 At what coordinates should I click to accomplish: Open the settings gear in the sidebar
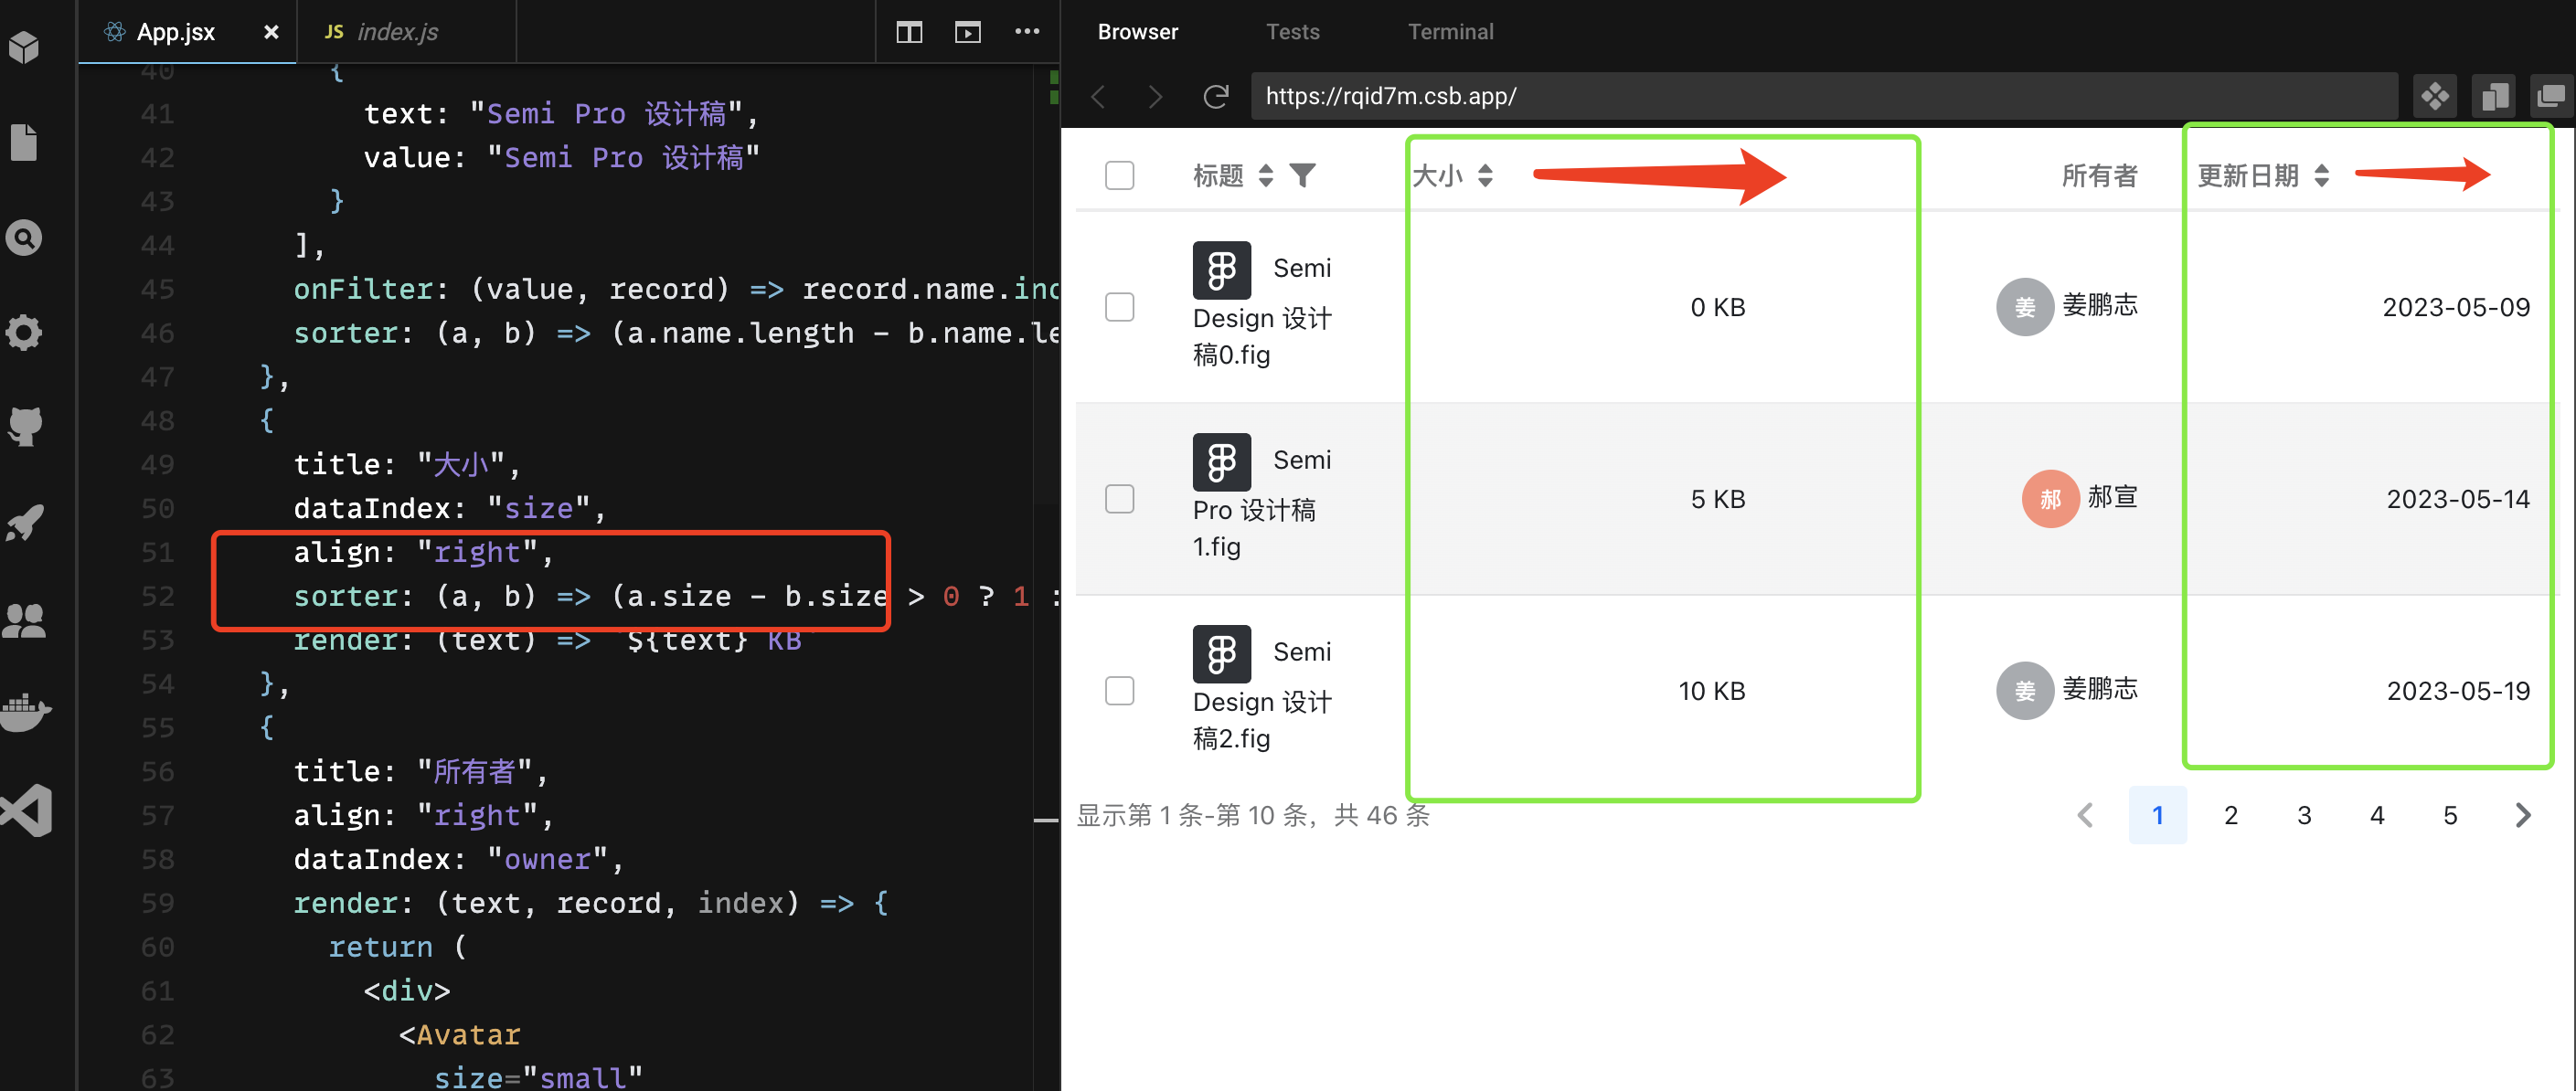[25, 332]
